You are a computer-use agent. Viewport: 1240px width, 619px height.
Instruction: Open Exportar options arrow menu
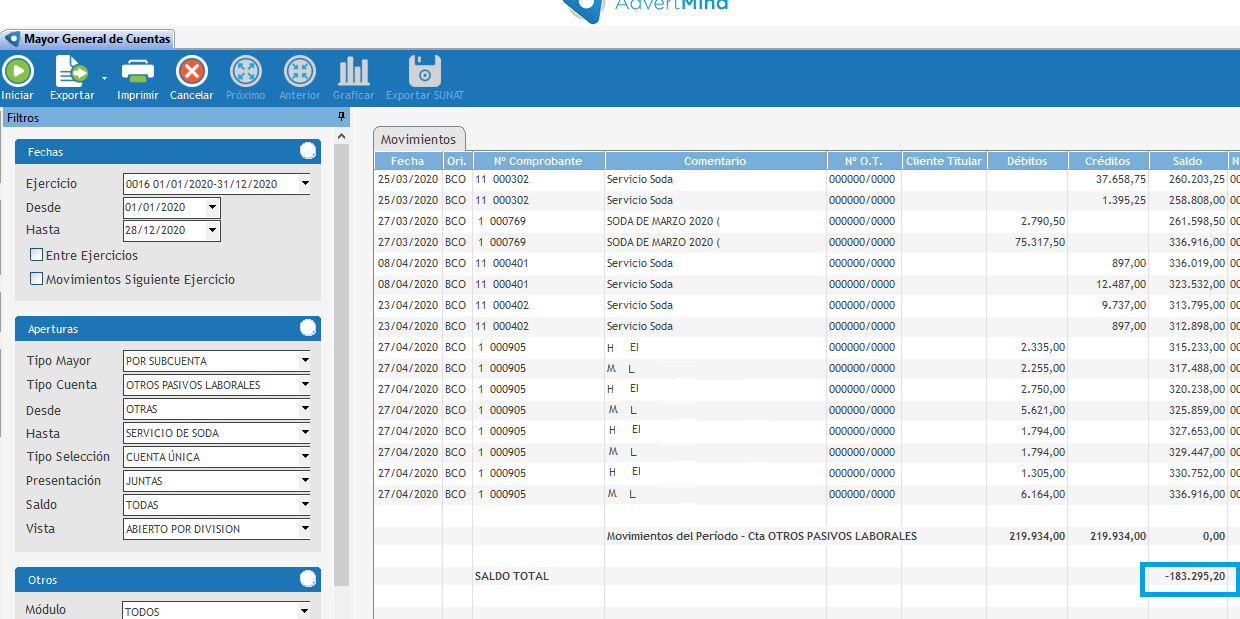click(104, 77)
